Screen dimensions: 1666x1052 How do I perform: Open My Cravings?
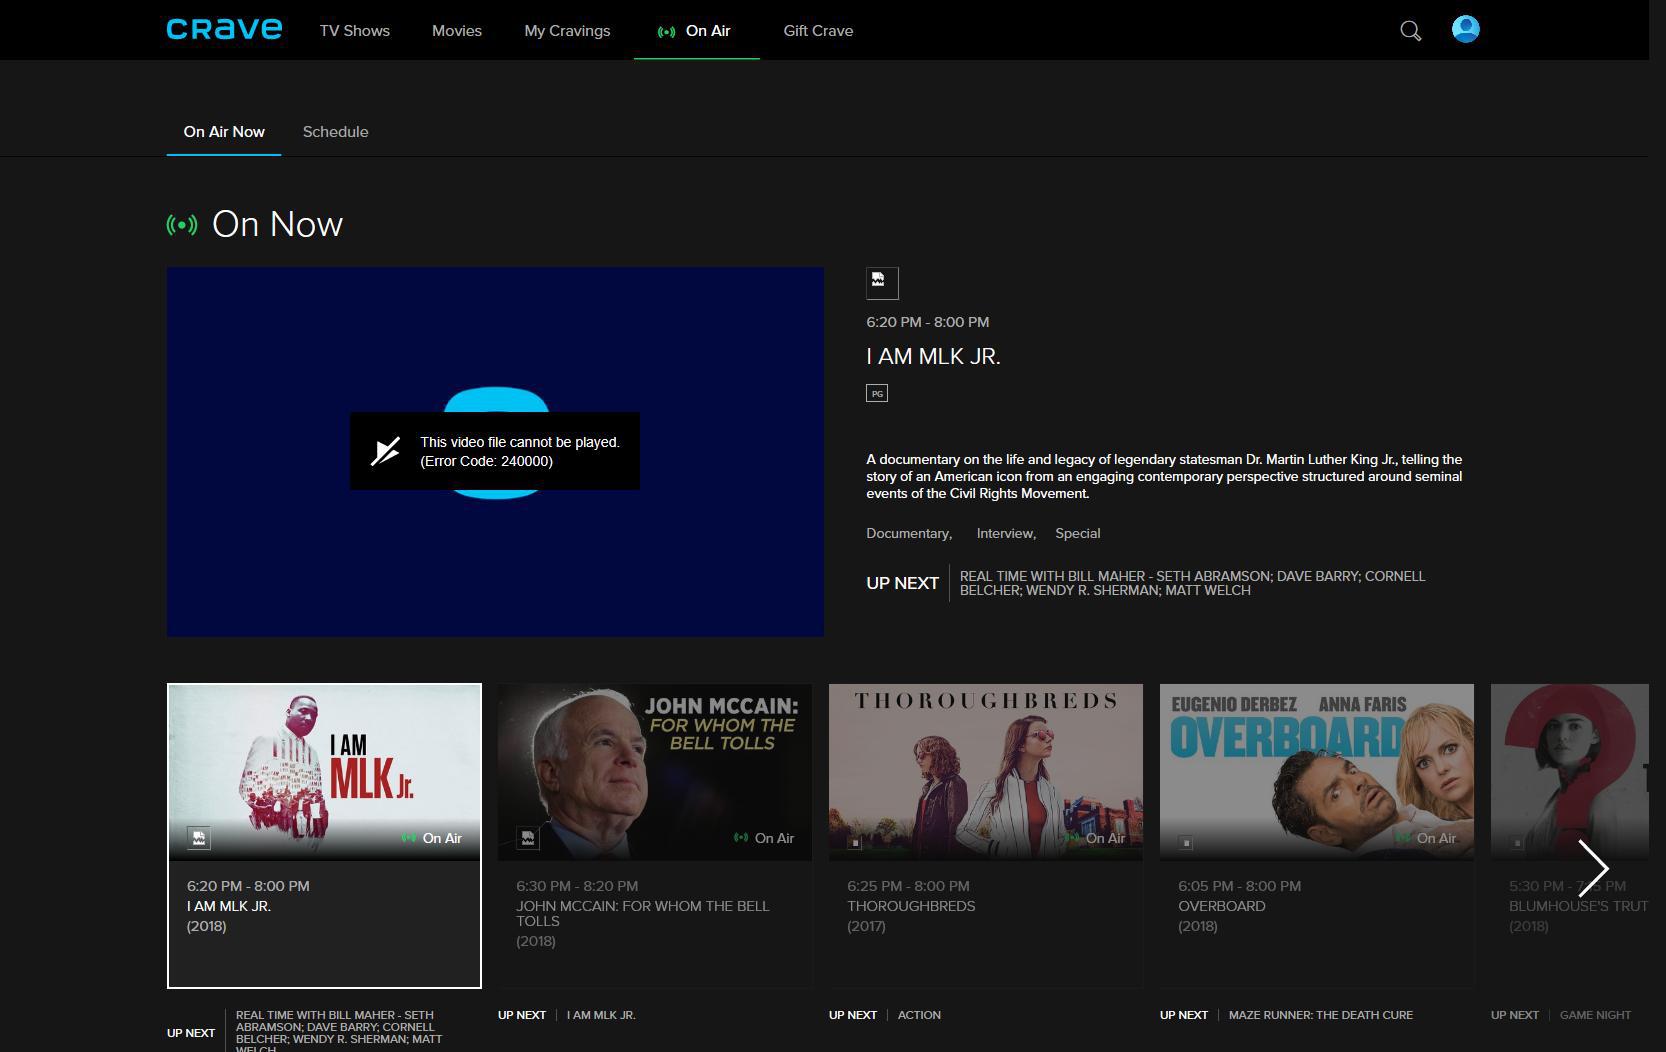click(x=566, y=31)
